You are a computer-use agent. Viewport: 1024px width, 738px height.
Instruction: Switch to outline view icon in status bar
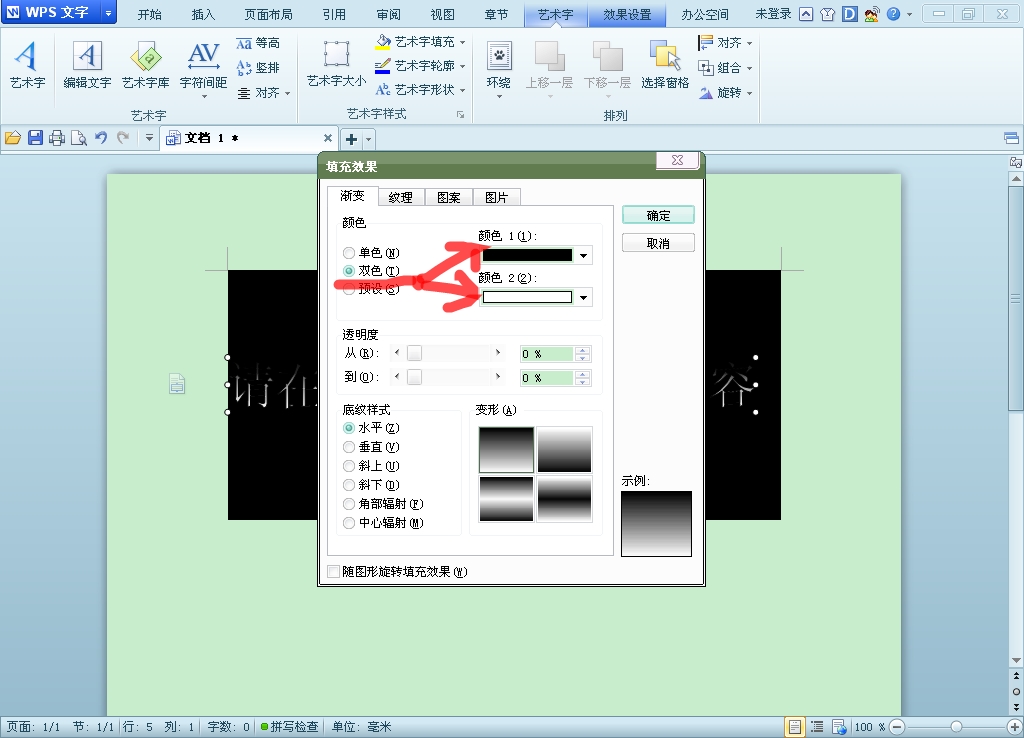click(x=817, y=727)
